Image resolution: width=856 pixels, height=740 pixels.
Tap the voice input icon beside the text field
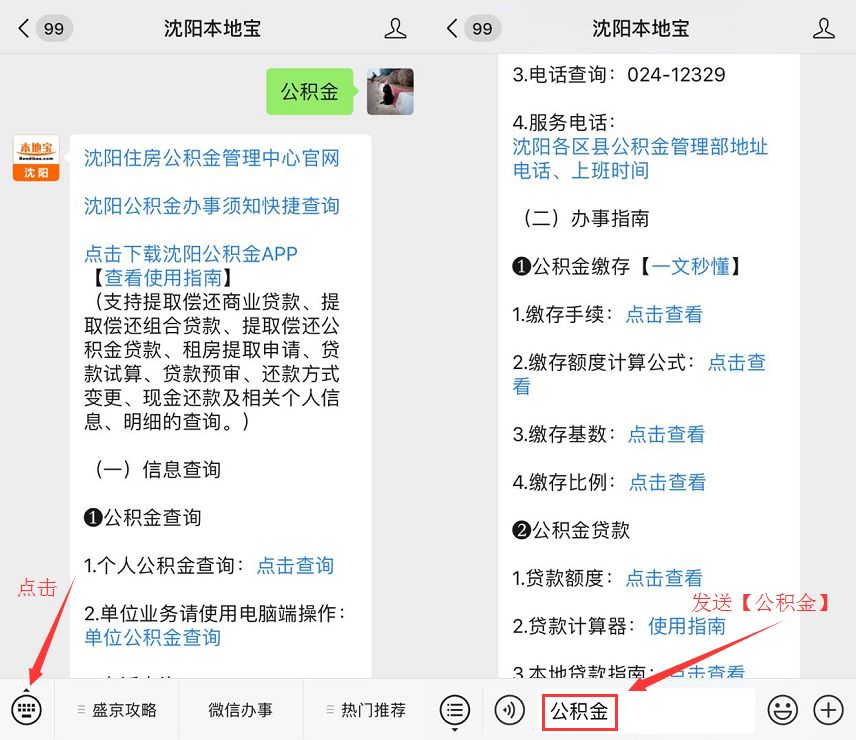click(509, 710)
